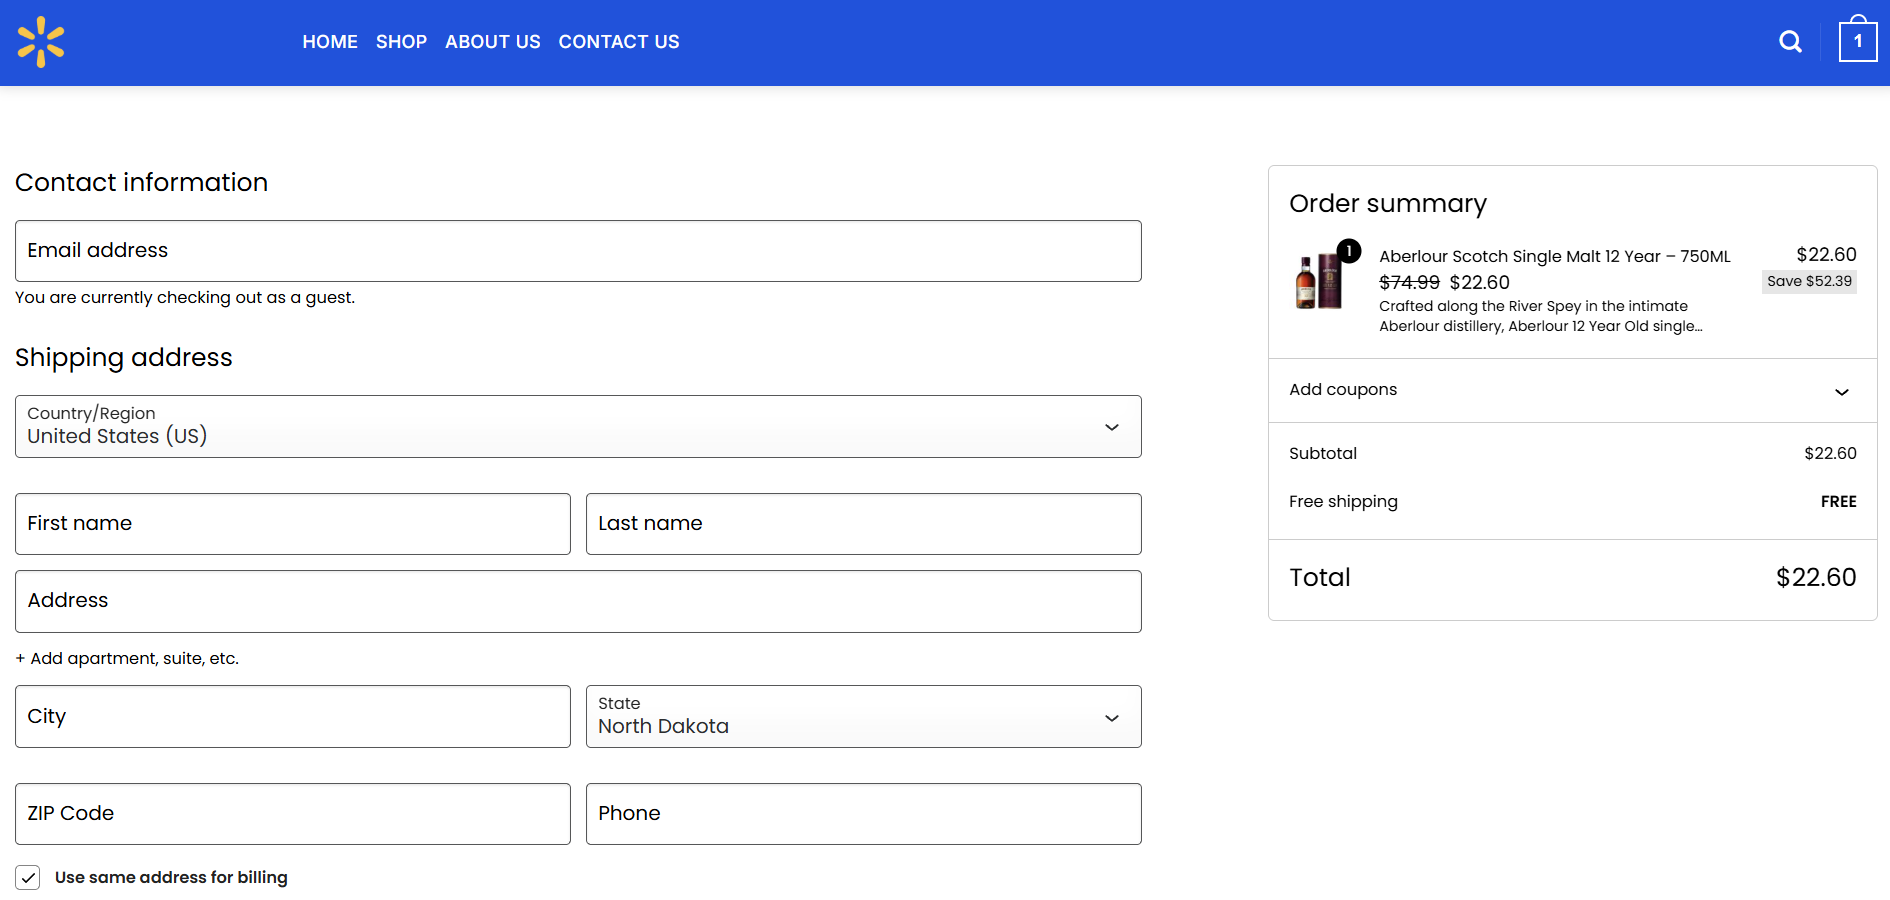Click the quantity badge on product image
Screen dimensions: 1890x900
(x=1349, y=251)
